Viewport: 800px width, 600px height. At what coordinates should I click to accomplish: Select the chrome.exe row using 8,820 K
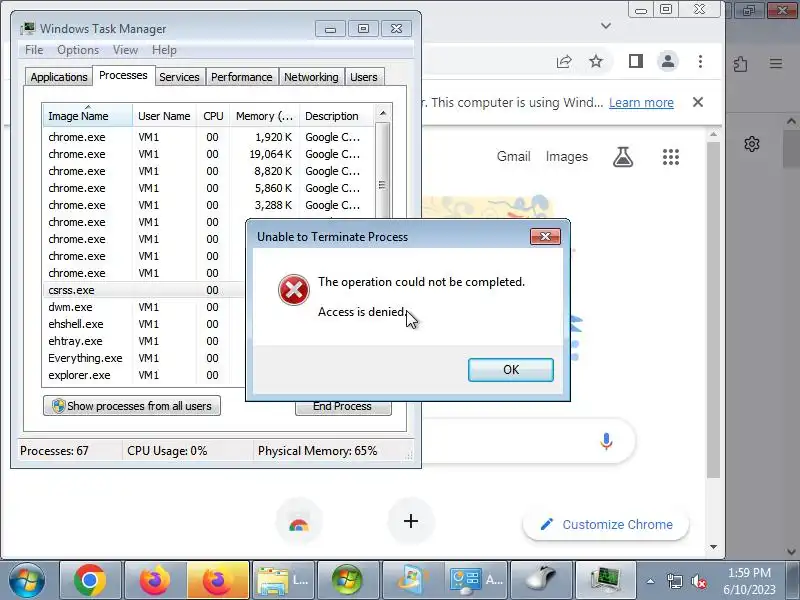coord(209,171)
